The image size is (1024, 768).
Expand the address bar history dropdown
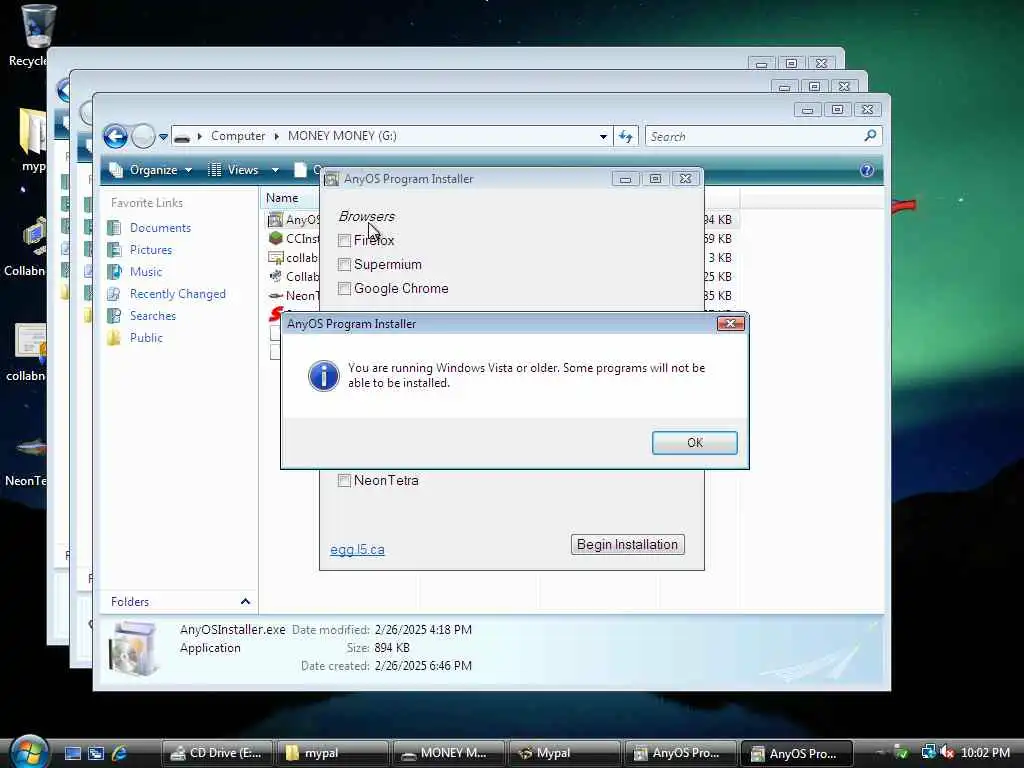(603, 136)
